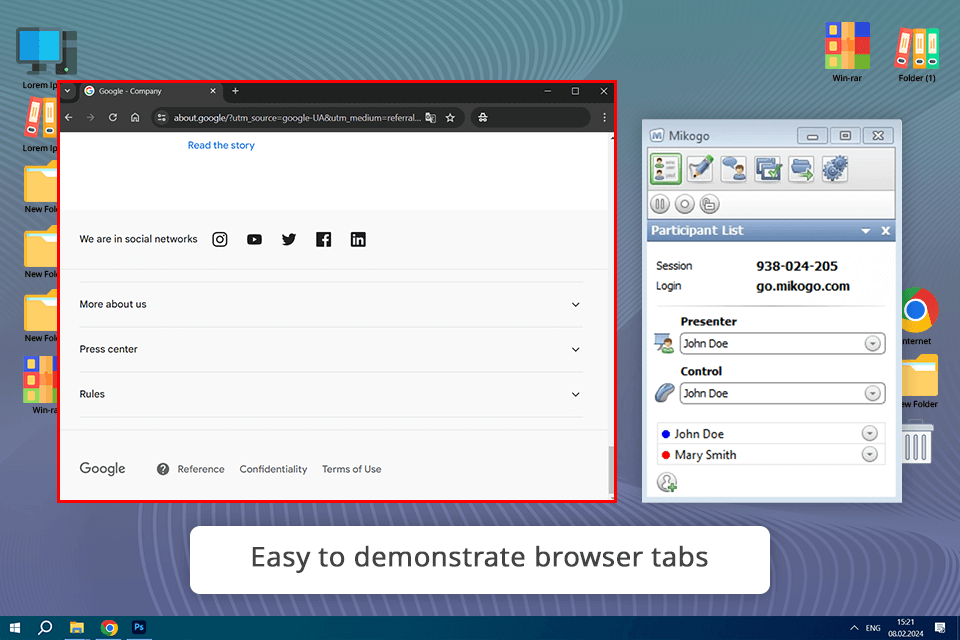Follow the Read the story link
960x640 pixels.
(x=221, y=145)
